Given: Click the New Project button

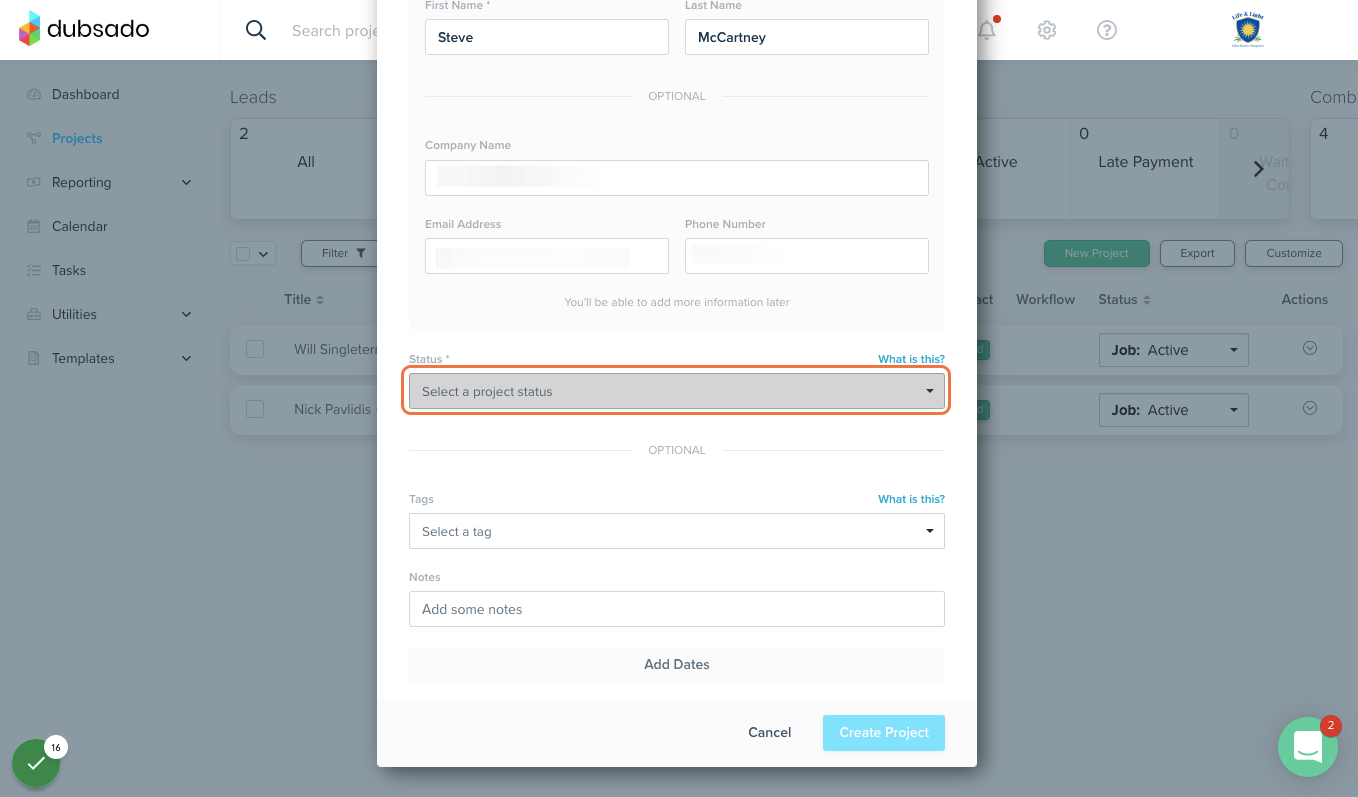Looking at the screenshot, I should (x=1096, y=253).
